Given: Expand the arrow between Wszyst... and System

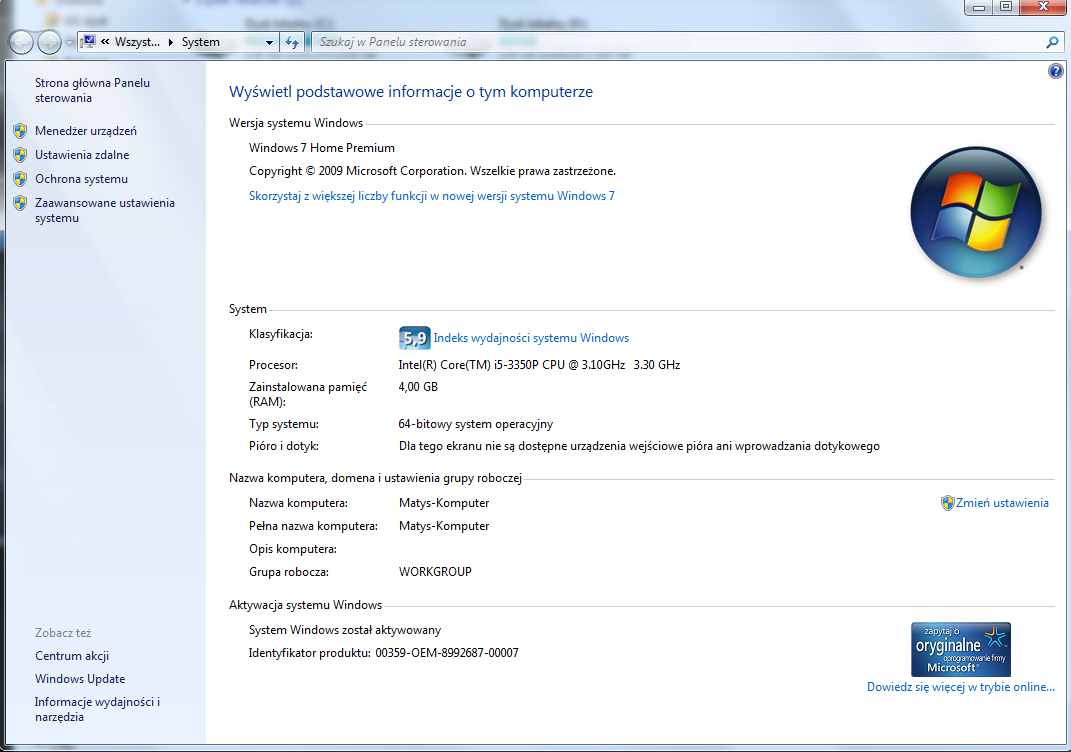Looking at the screenshot, I should (x=171, y=42).
